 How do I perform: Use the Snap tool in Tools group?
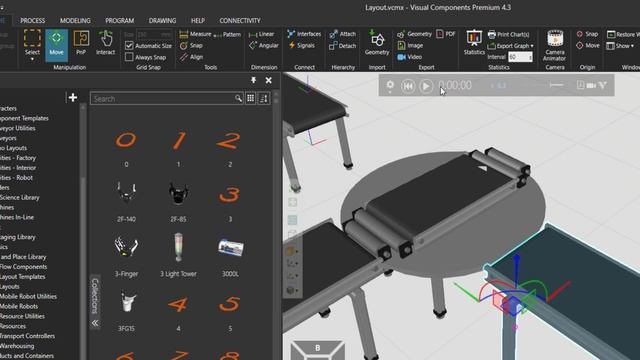(x=191, y=46)
